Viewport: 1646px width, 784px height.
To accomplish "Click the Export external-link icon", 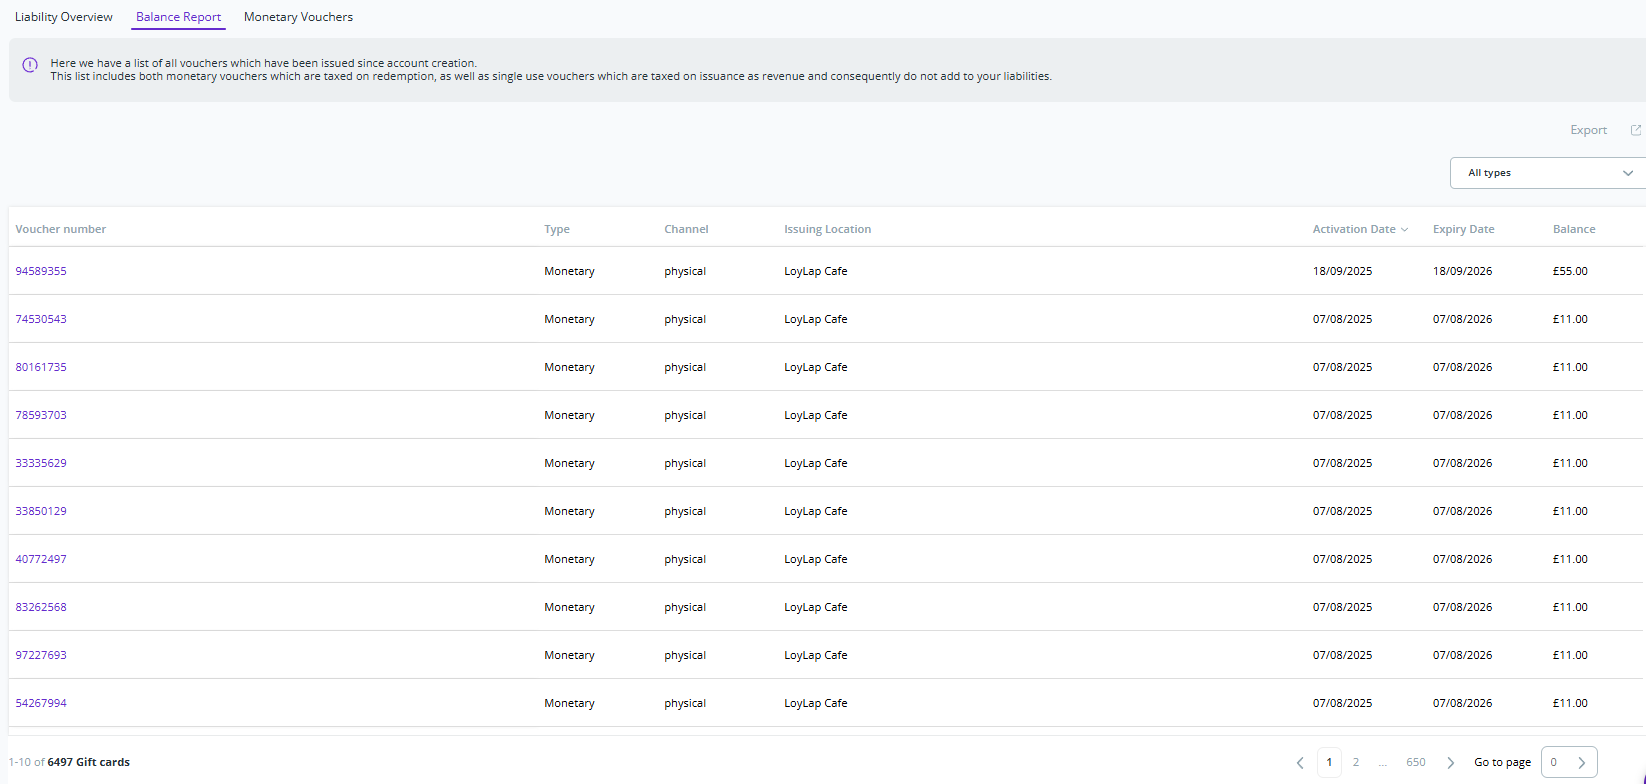I will click(x=1636, y=130).
